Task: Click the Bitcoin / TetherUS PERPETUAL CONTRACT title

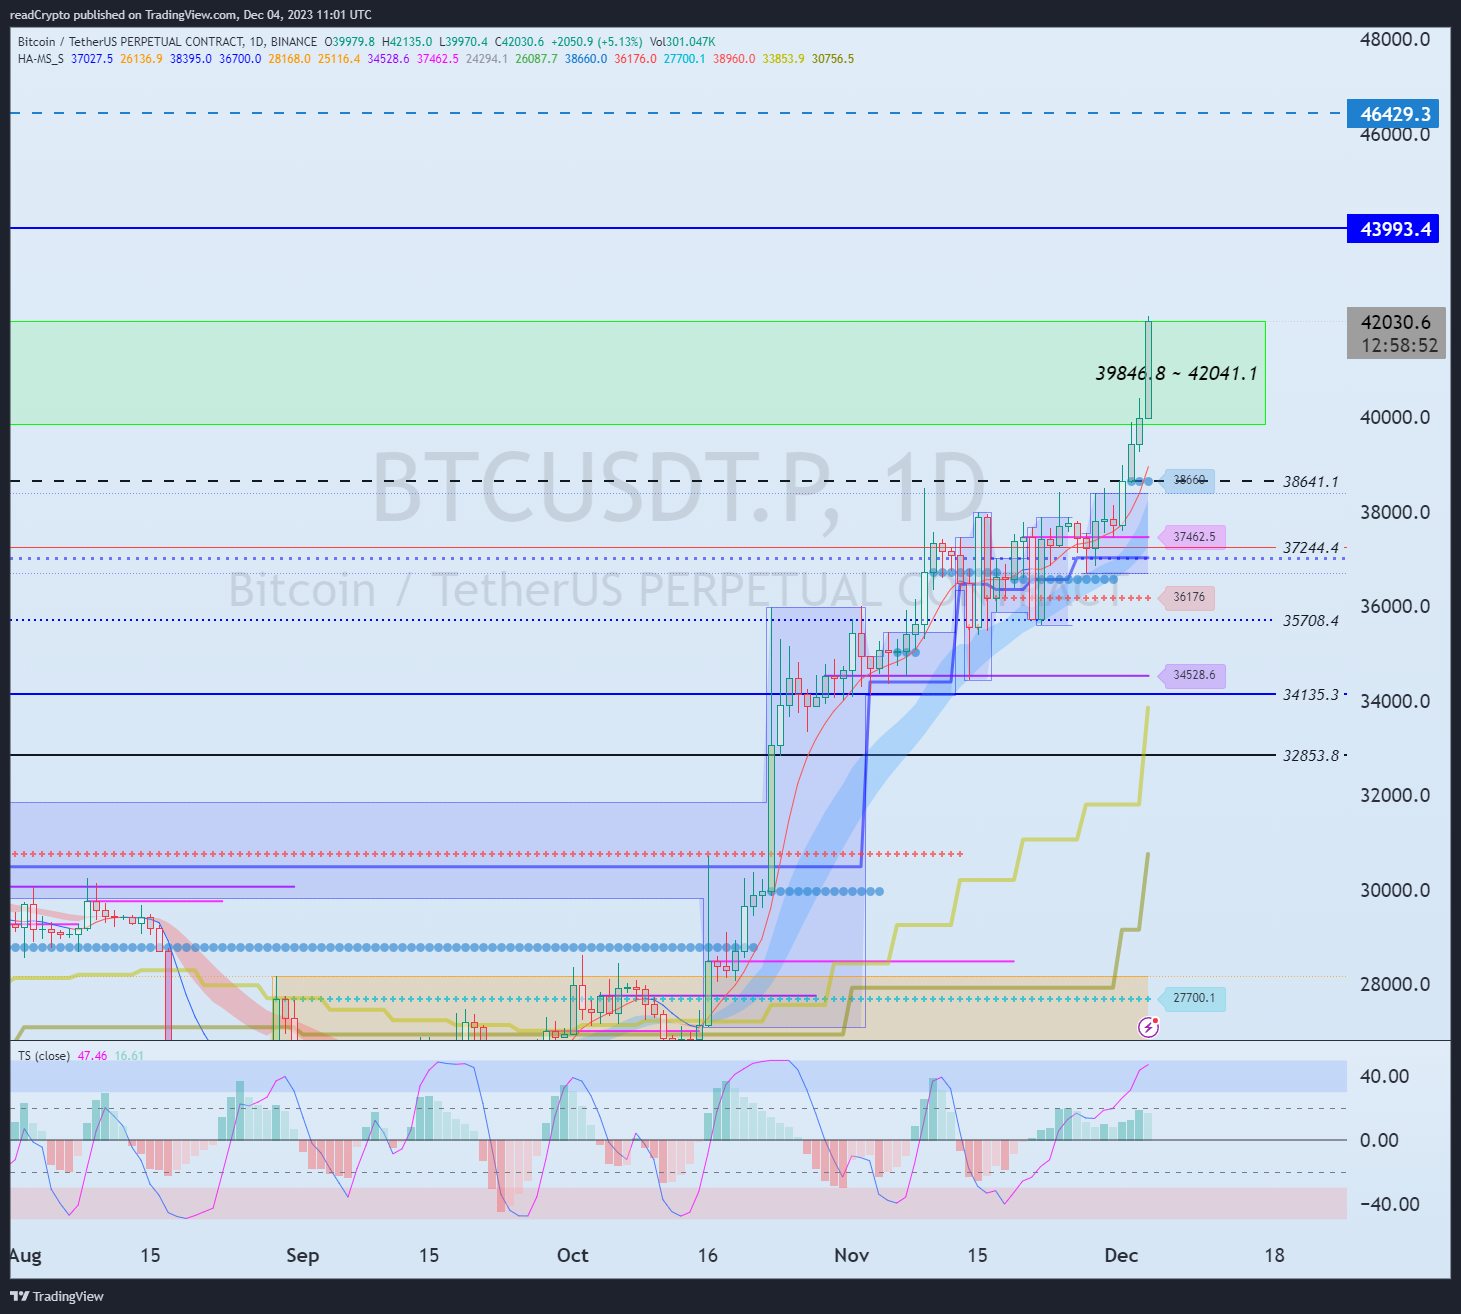Action: coord(130,42)
